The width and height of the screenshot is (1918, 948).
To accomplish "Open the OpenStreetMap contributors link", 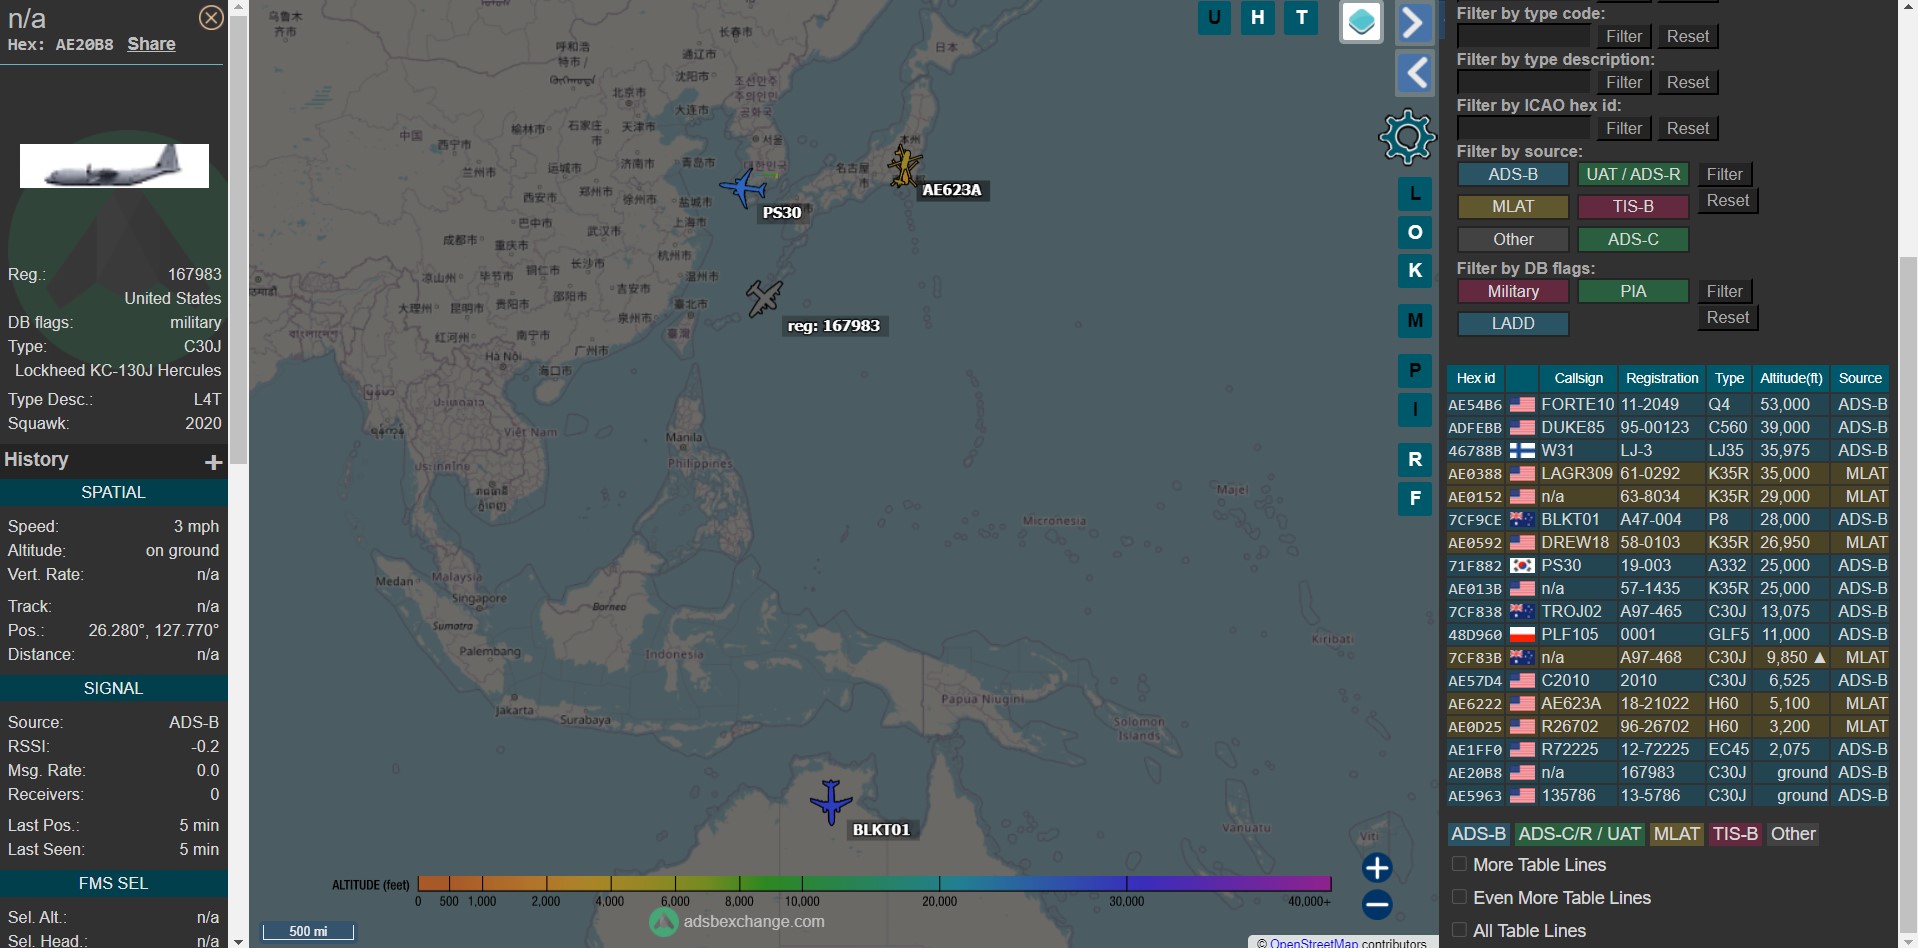I will point(1314,942).
